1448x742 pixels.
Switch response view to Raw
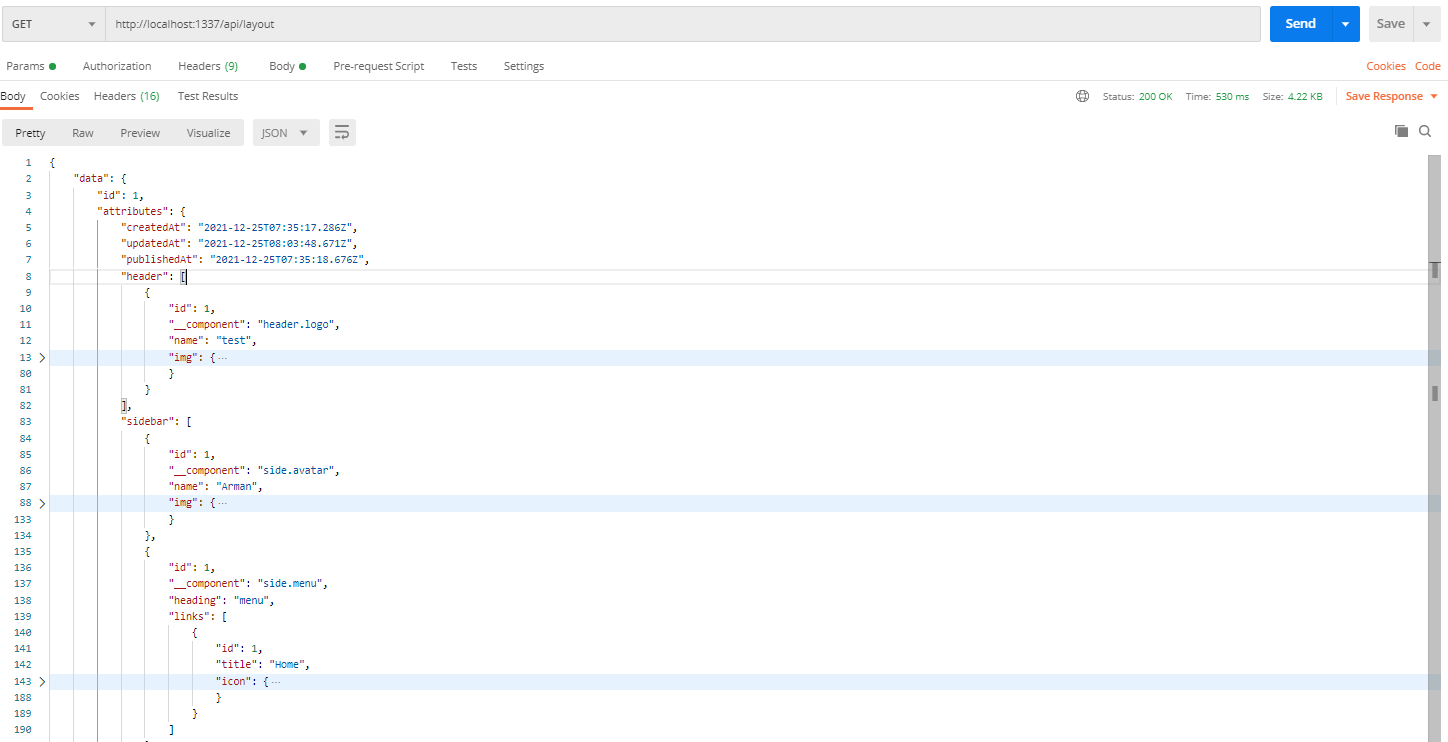82,131
